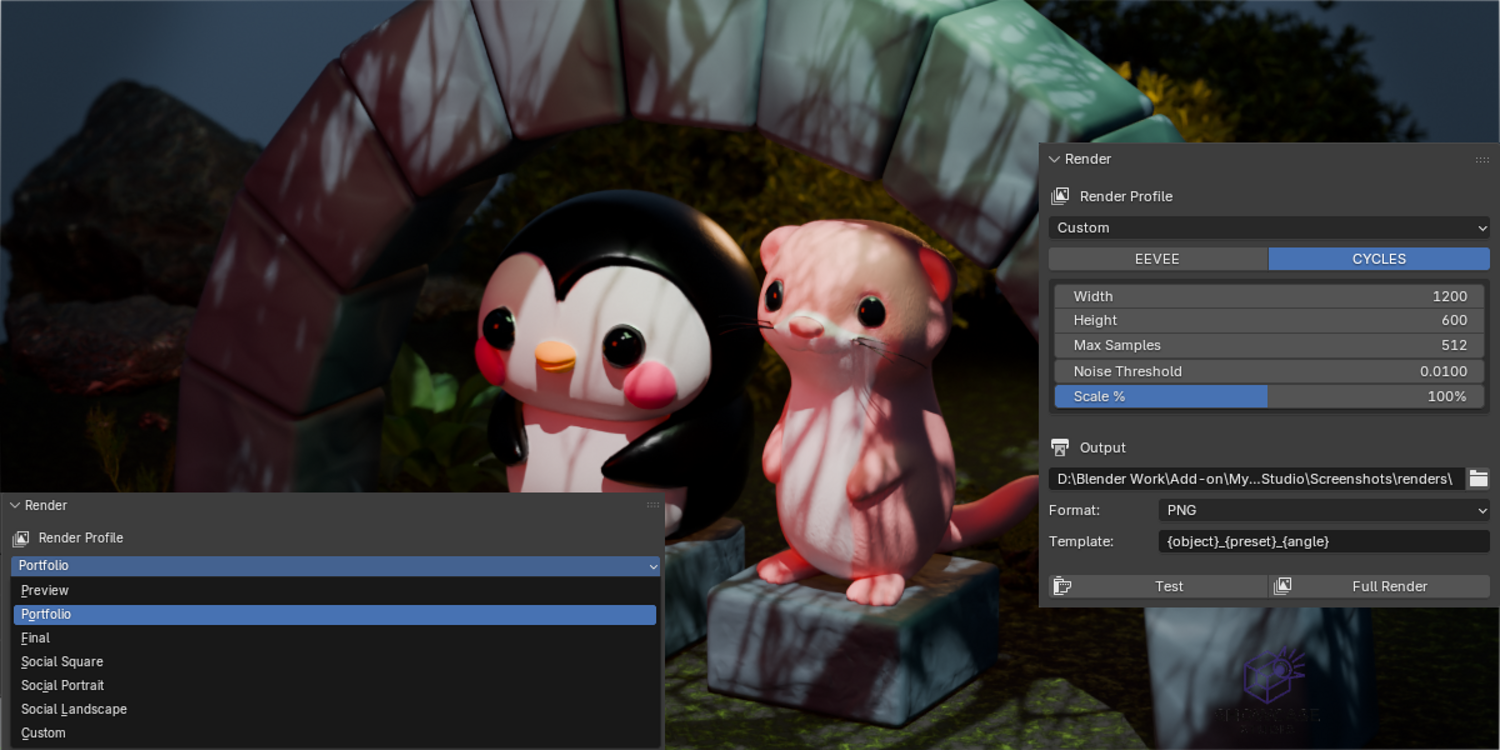Click the drag grip on the Output Render panel

point(1482,160)
